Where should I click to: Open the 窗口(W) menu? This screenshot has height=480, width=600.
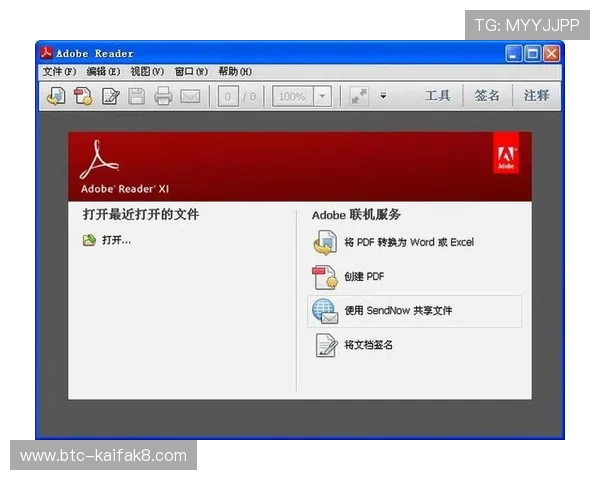point(191,72)
